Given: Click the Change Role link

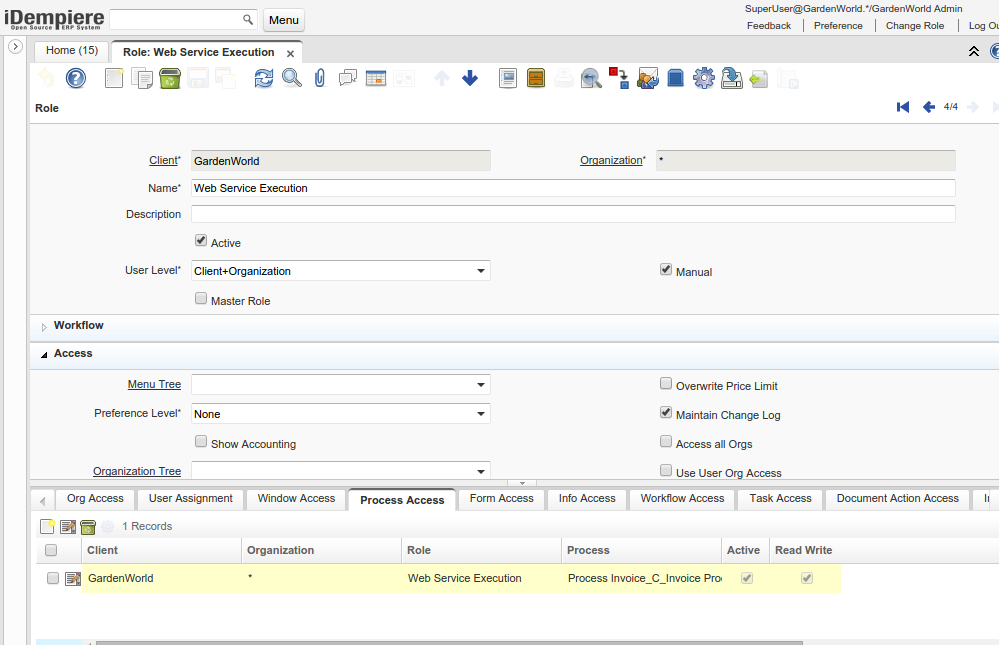Looking at the screenshot, I should coord(915,26).
